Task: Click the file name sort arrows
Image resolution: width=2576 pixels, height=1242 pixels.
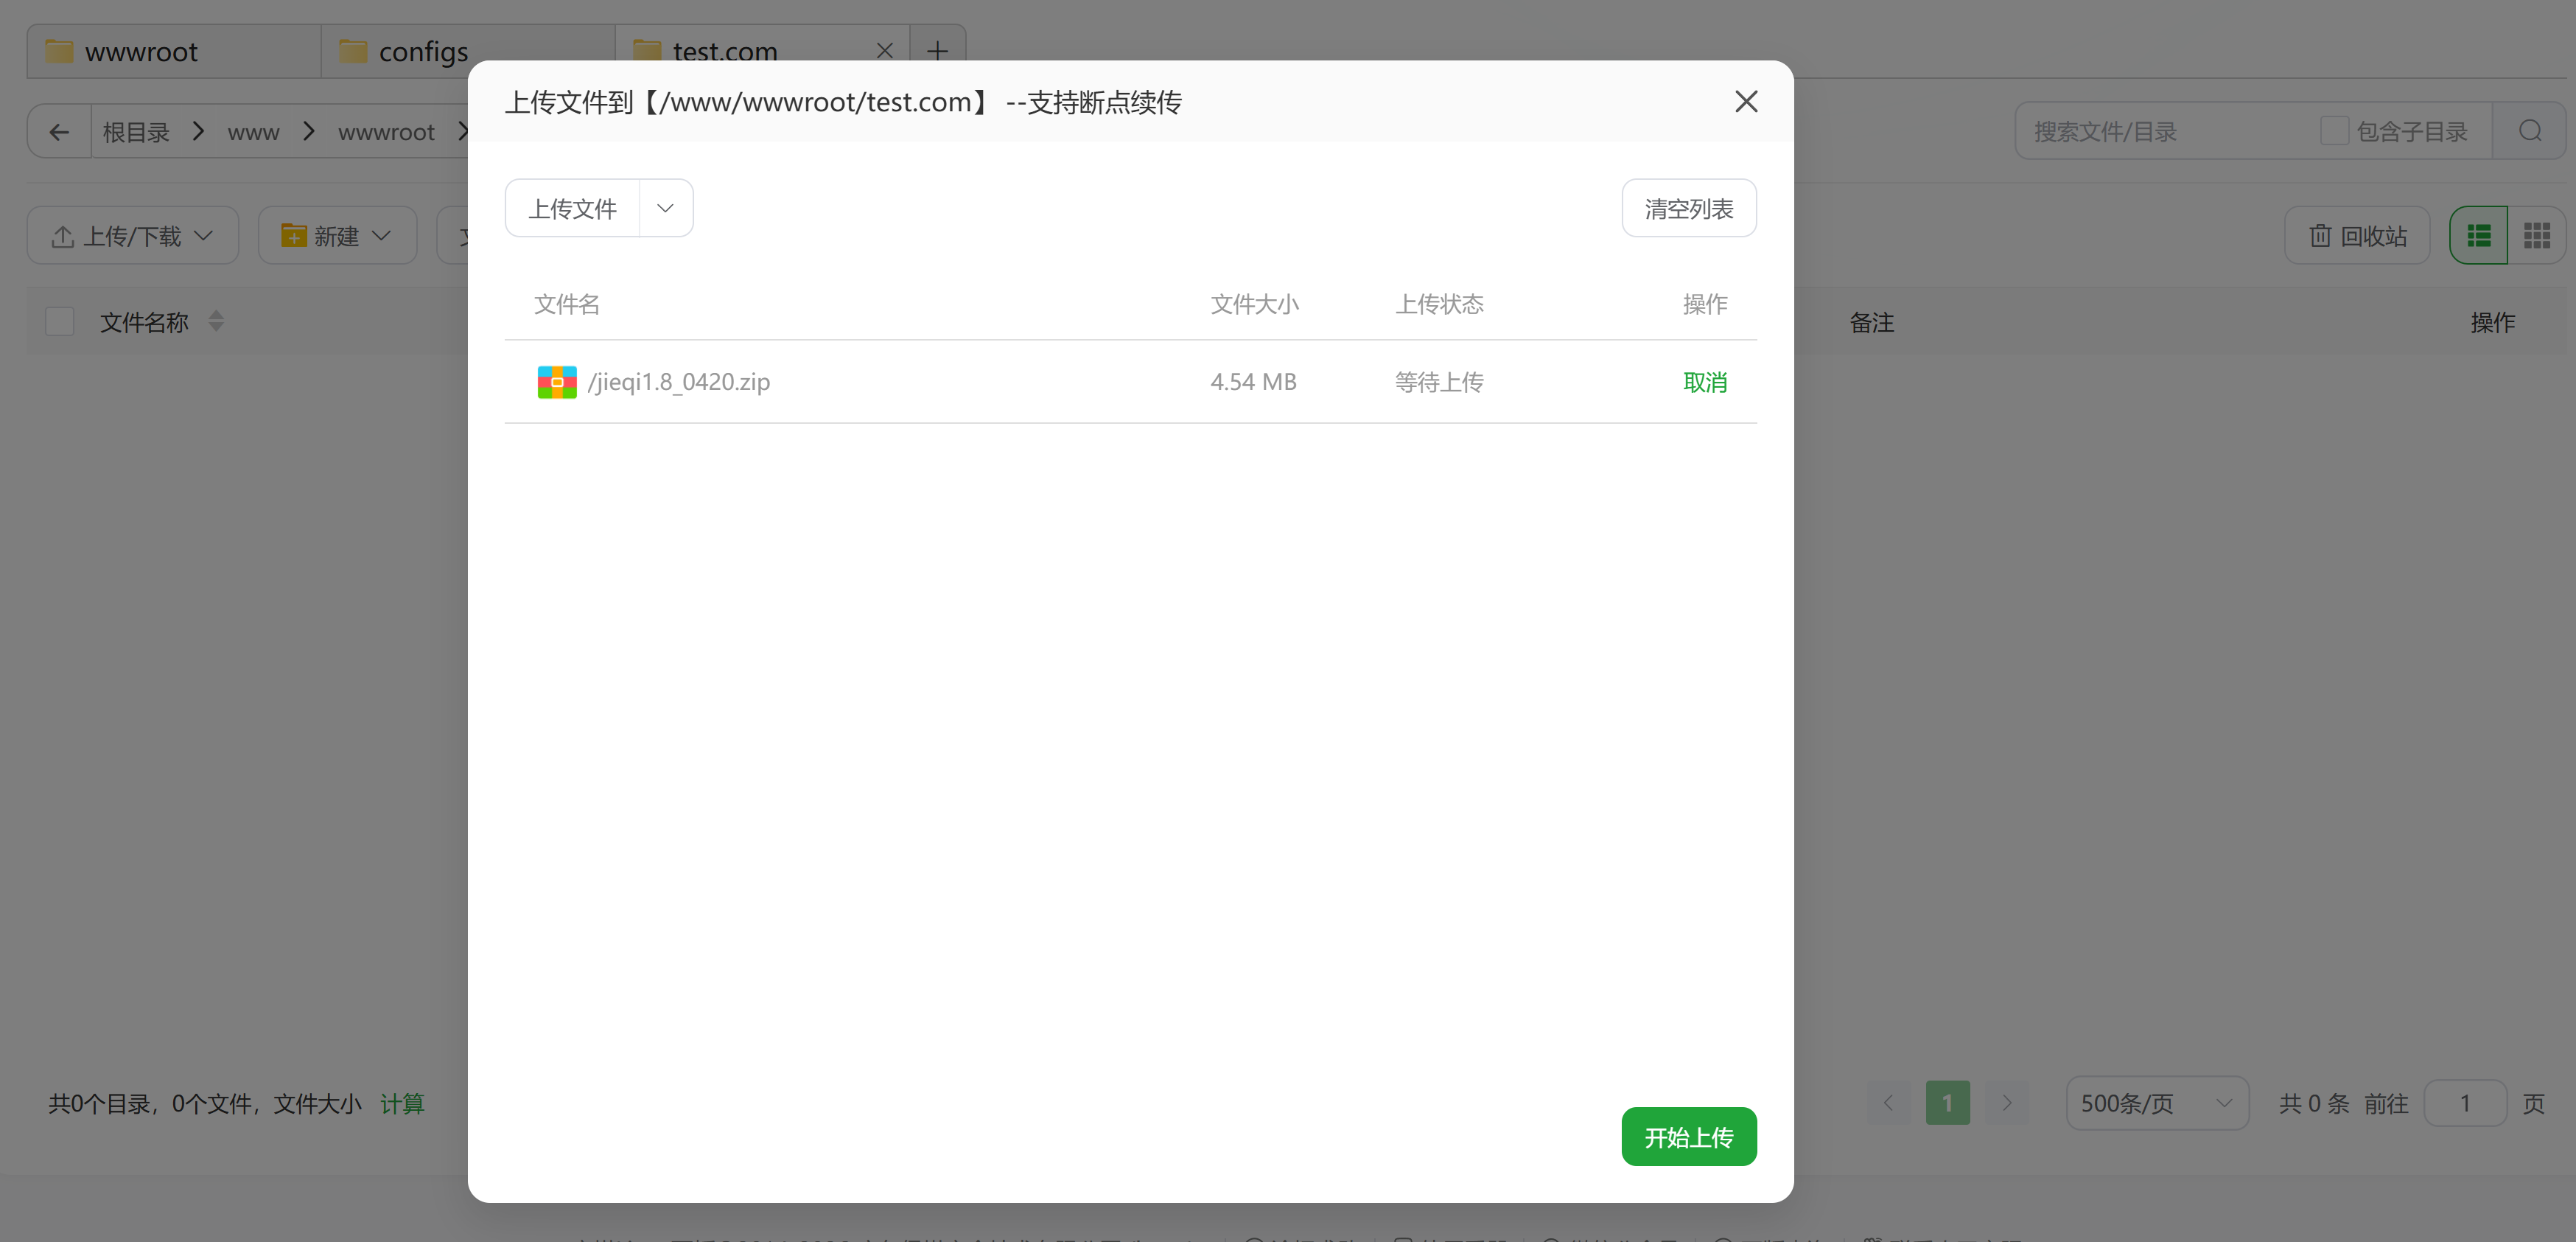Action: [216, 321]
